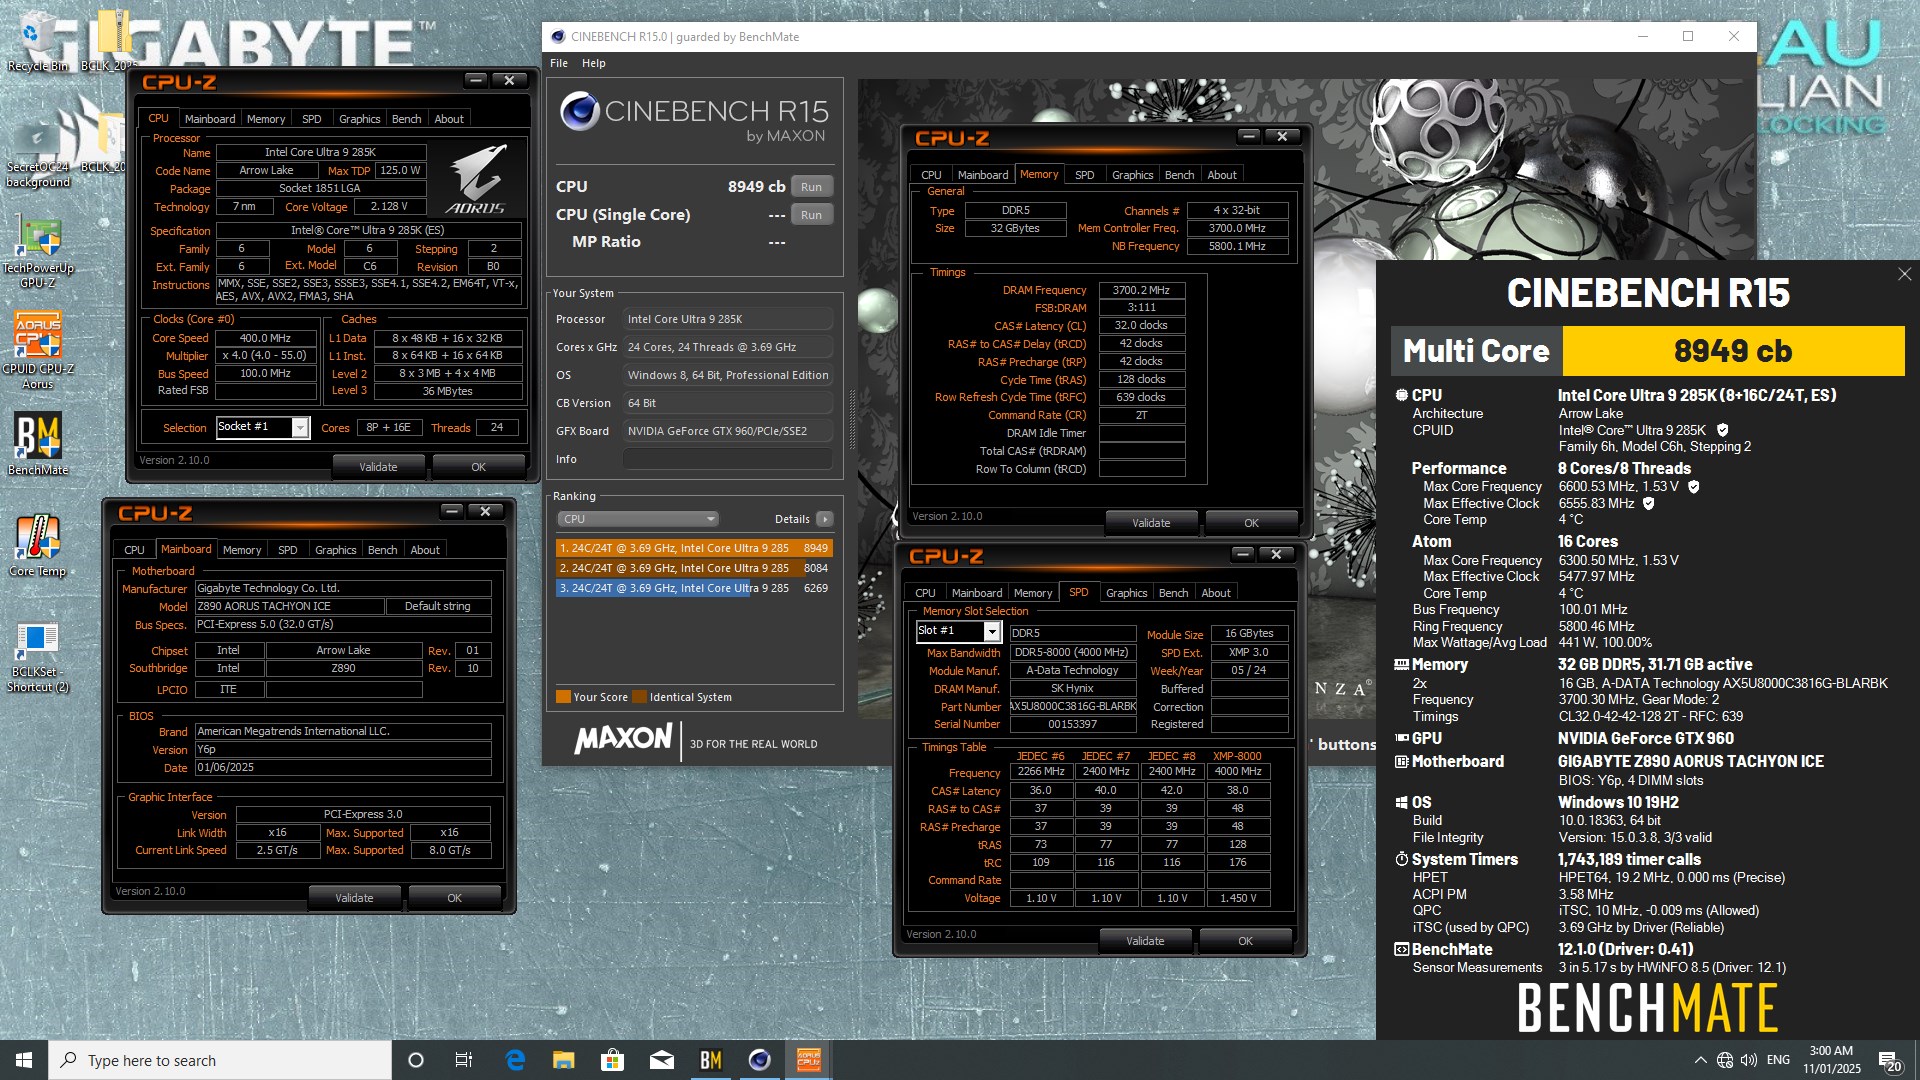This screenshot has width=1920, height=1080.
Task: Open Ranking Details arrow button in Cinebench
Action: [825, 519]
